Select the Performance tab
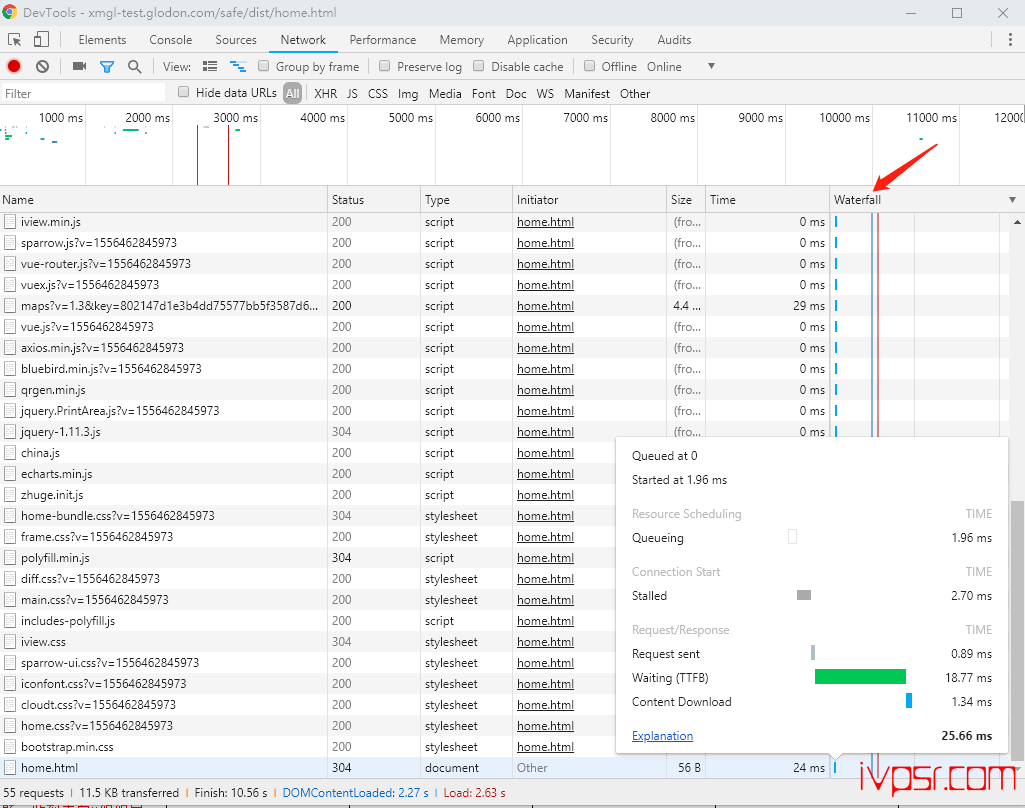The image size is (1025, 808). [x=382, y=40]
